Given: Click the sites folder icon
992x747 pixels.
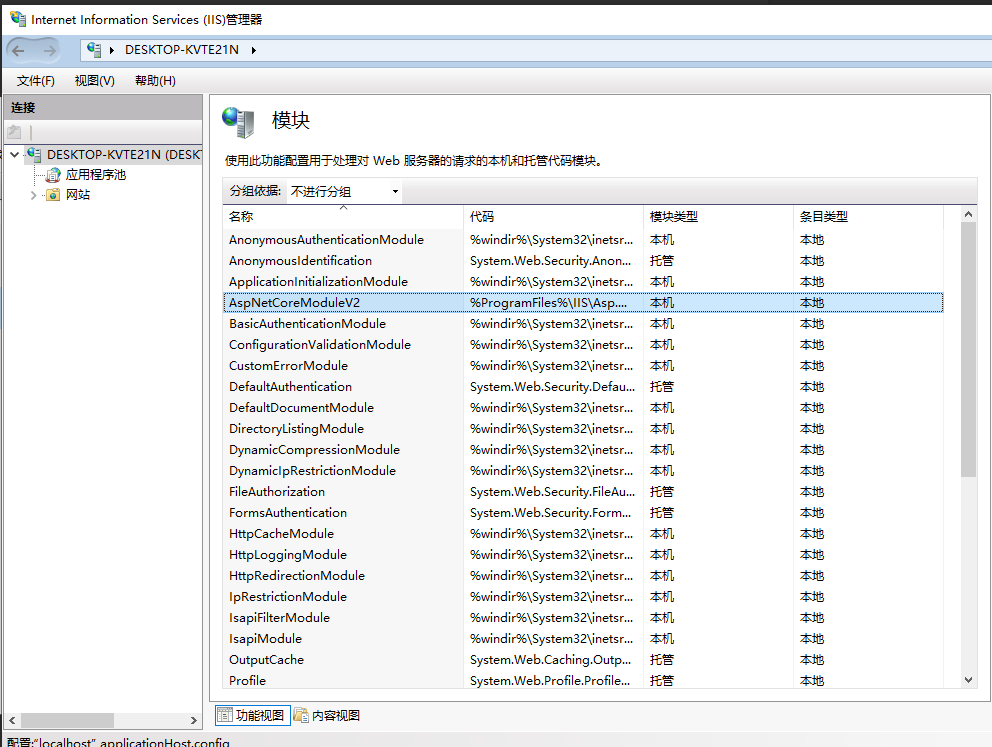Looking at the screenshot, I should coord(53,195).
